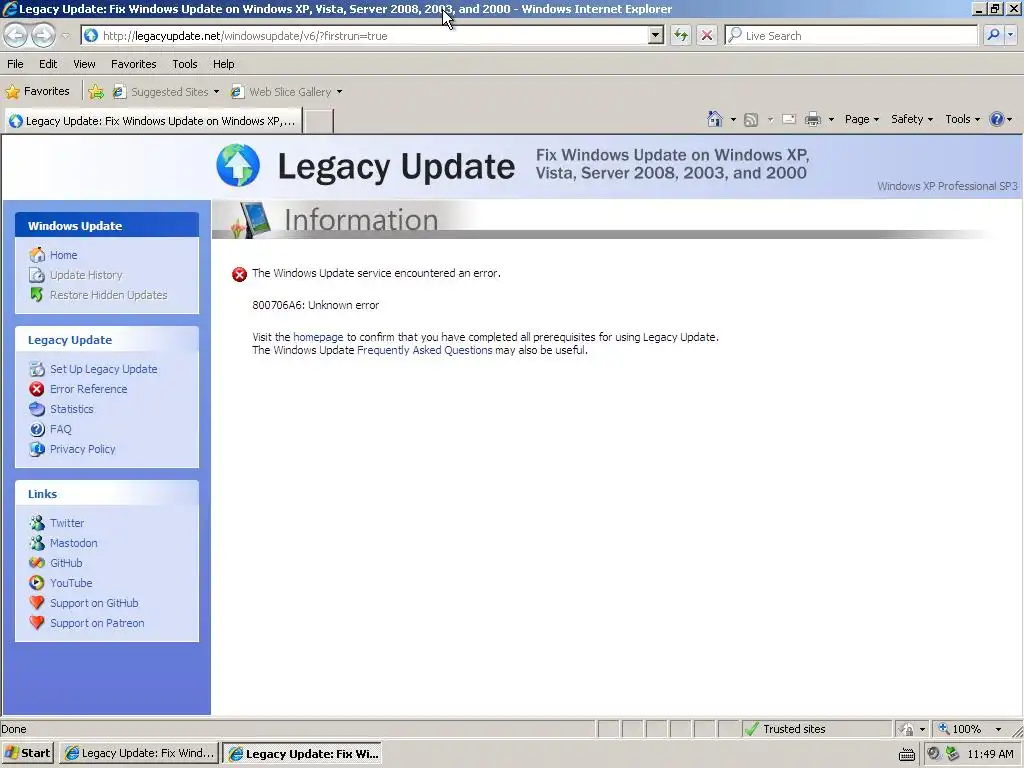
Task: Click the GitHub sidebar icon
Action: (37, 562)
